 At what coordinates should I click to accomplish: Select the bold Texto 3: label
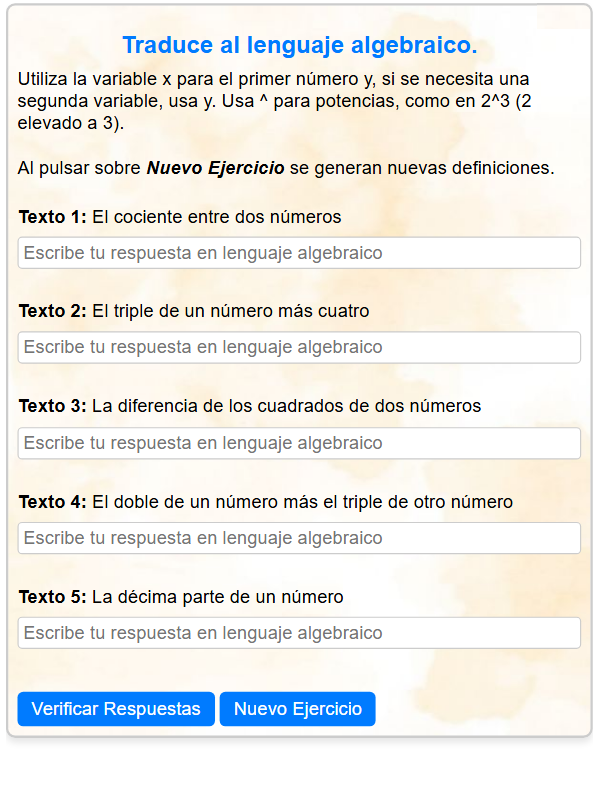[x=53, y=406]
